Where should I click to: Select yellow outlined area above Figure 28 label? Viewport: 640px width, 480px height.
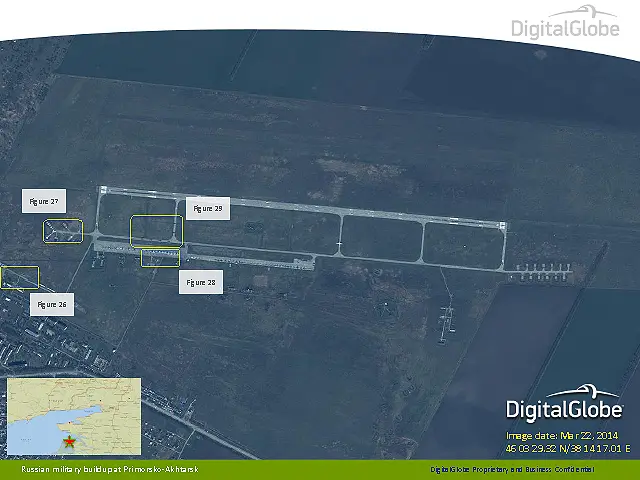pyautogui.click(x=160, y=258)
